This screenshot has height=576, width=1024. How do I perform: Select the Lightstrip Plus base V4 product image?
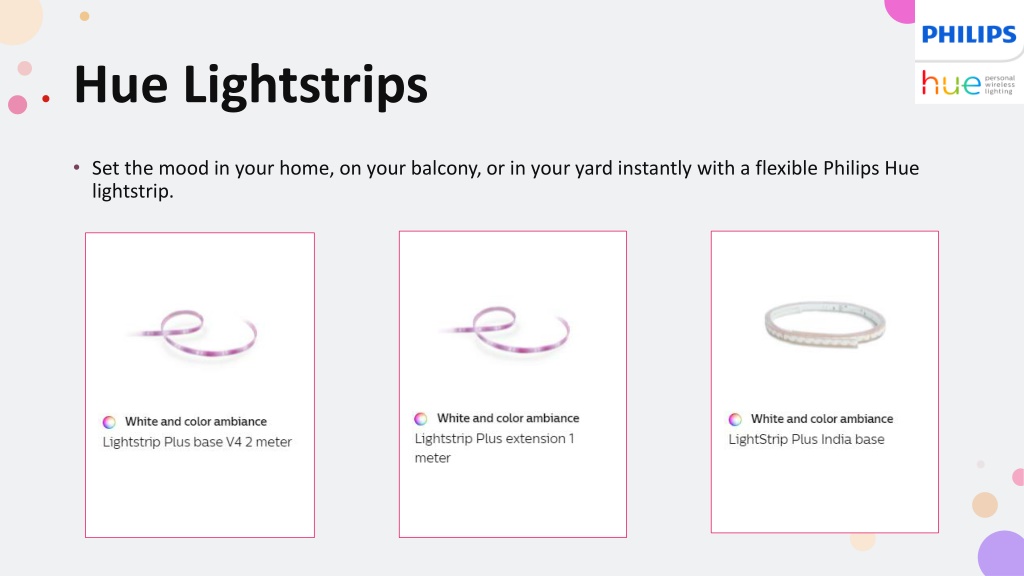pos(194,334)
